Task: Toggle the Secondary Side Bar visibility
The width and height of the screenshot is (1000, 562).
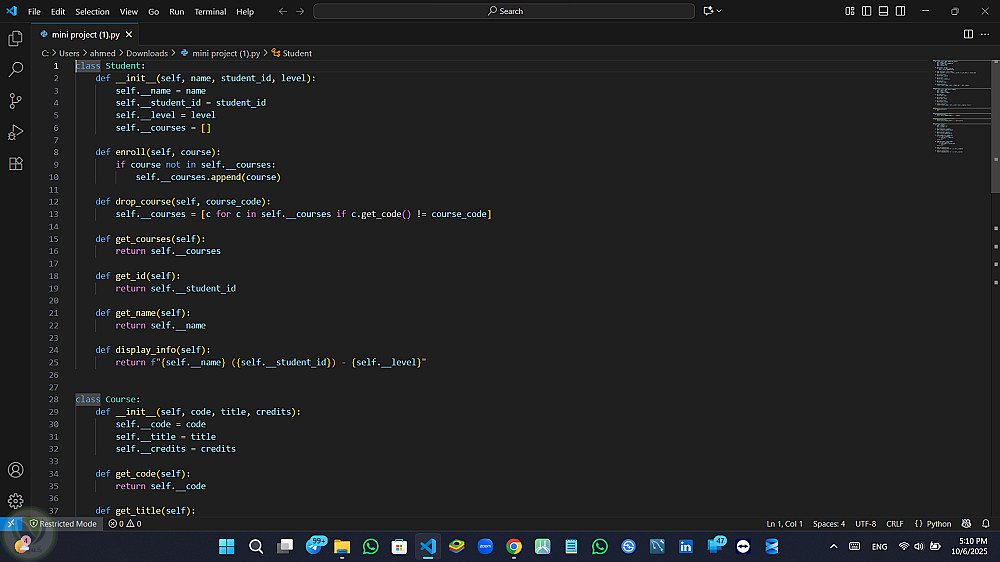Action: (900, 11)
